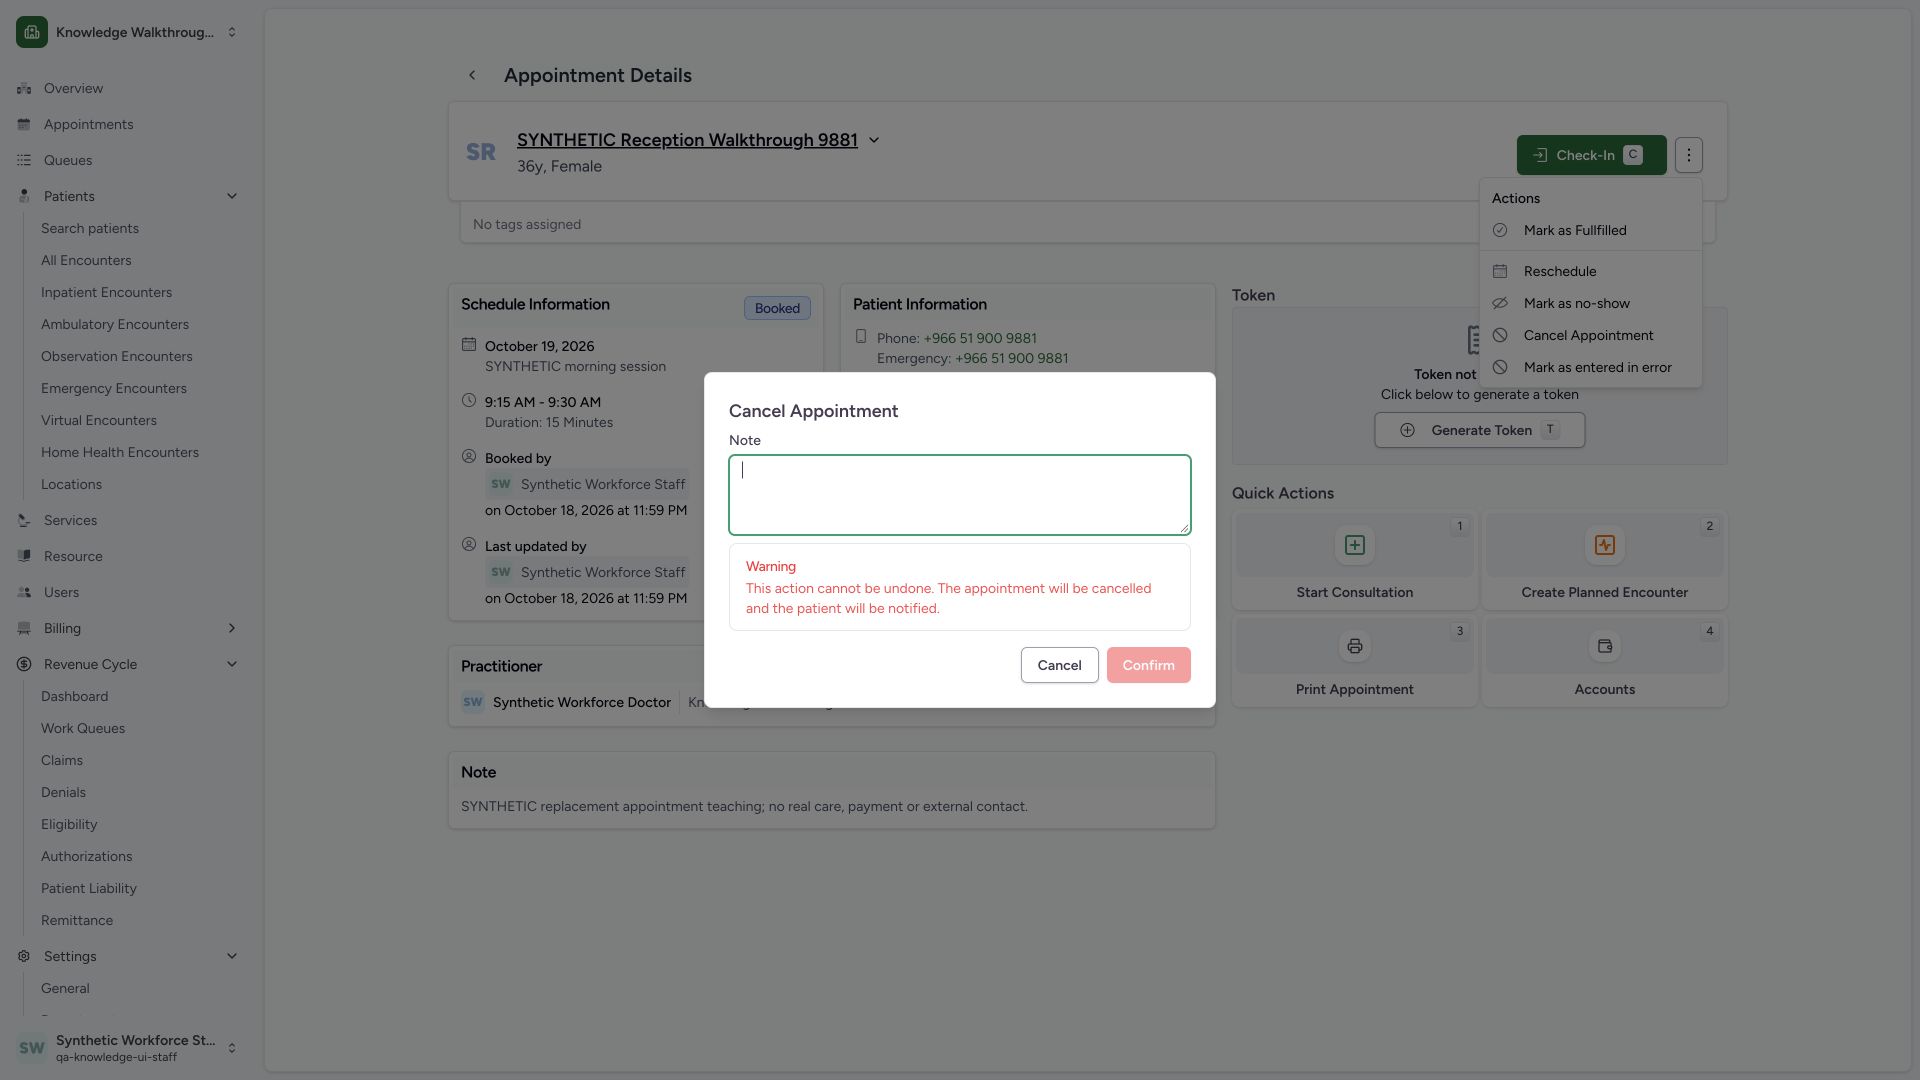Open the user account switcher chevrons
The image size is (1920, 1080).
(232, 1048)
